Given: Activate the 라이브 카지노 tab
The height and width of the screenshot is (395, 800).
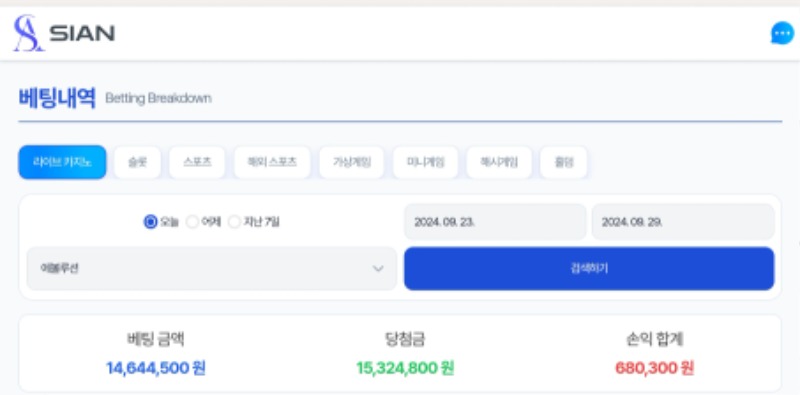Looking at the screenshot, I should (62, 162).
